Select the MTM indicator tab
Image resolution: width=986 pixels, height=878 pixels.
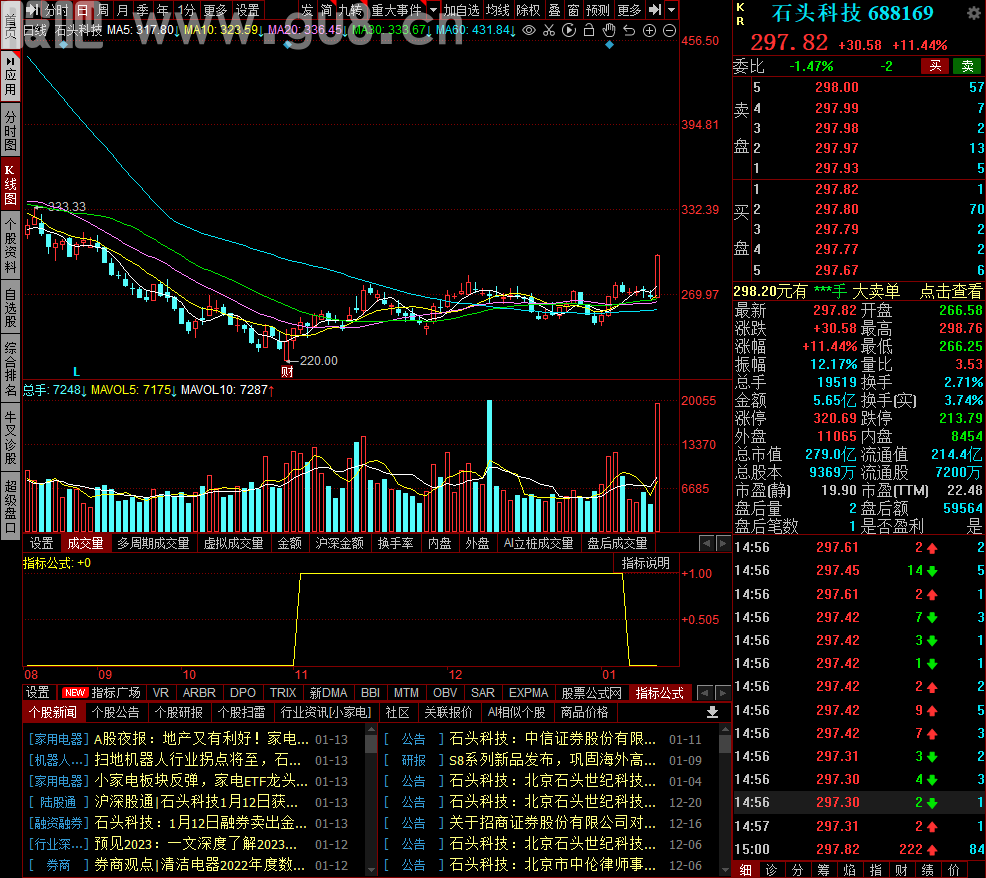pos(406,692)
